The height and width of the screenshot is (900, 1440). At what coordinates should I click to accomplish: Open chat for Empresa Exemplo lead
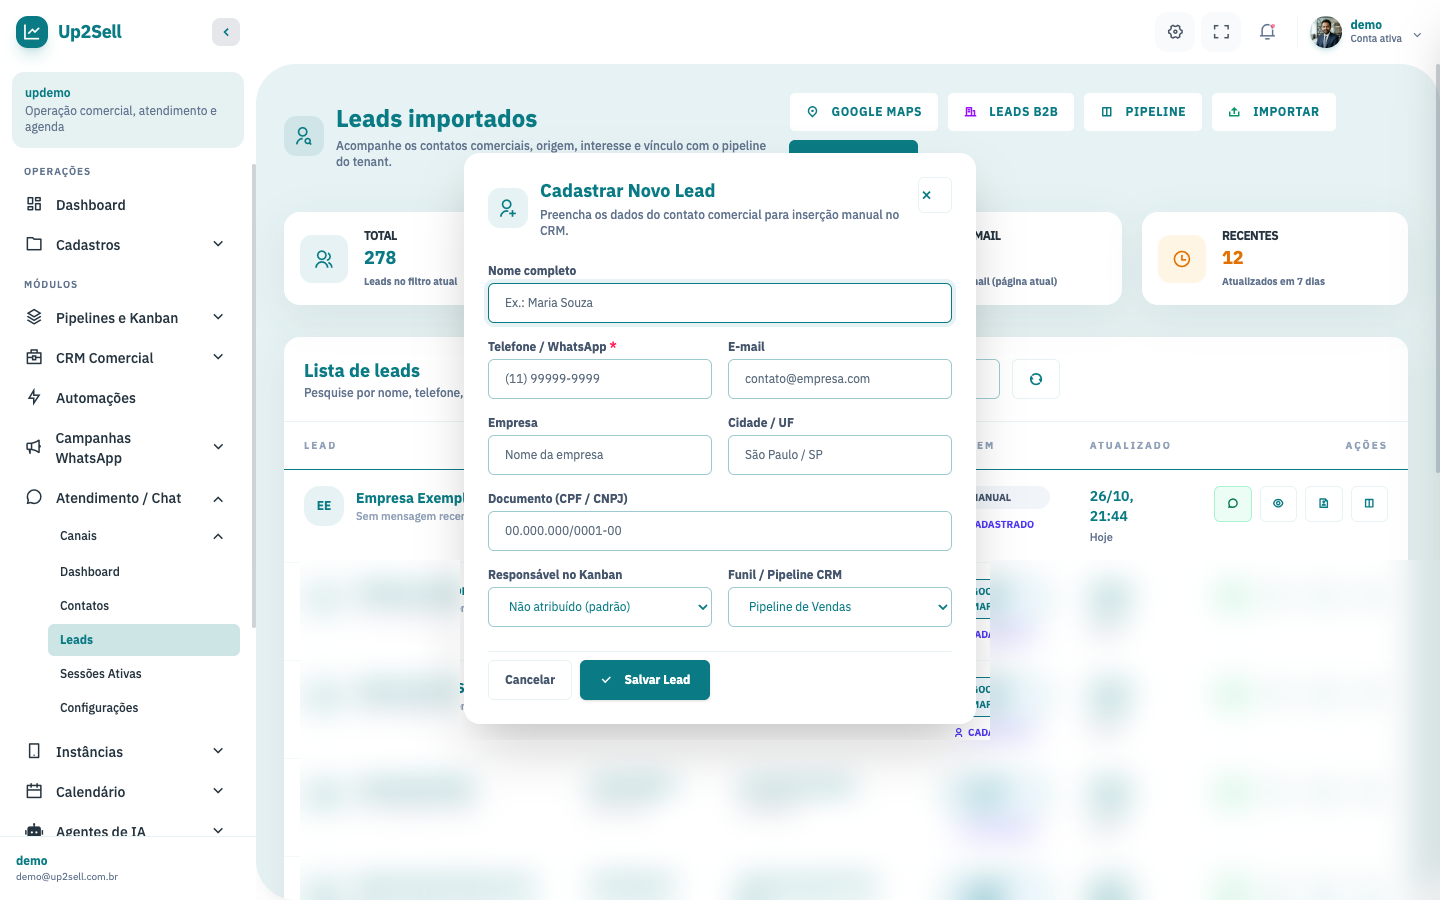pos(1233,504)
